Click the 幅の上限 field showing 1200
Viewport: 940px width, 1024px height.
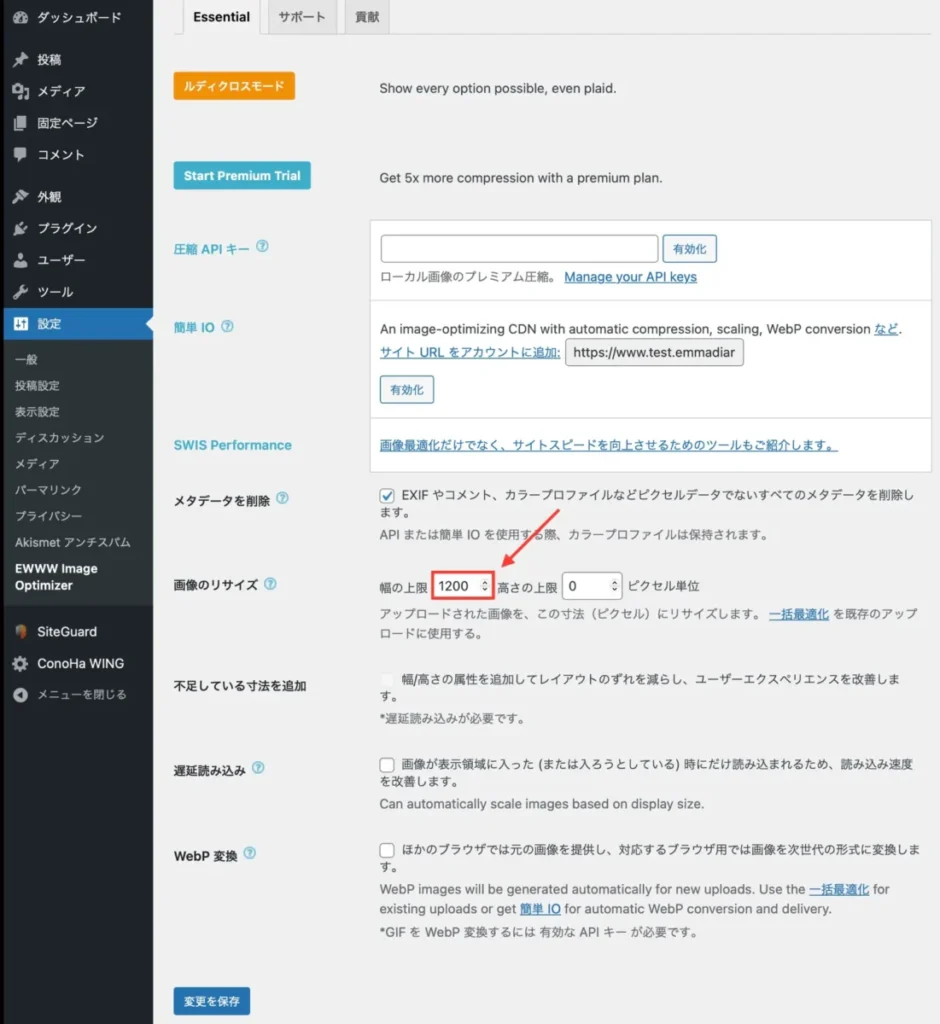click(x=462, y=586)
